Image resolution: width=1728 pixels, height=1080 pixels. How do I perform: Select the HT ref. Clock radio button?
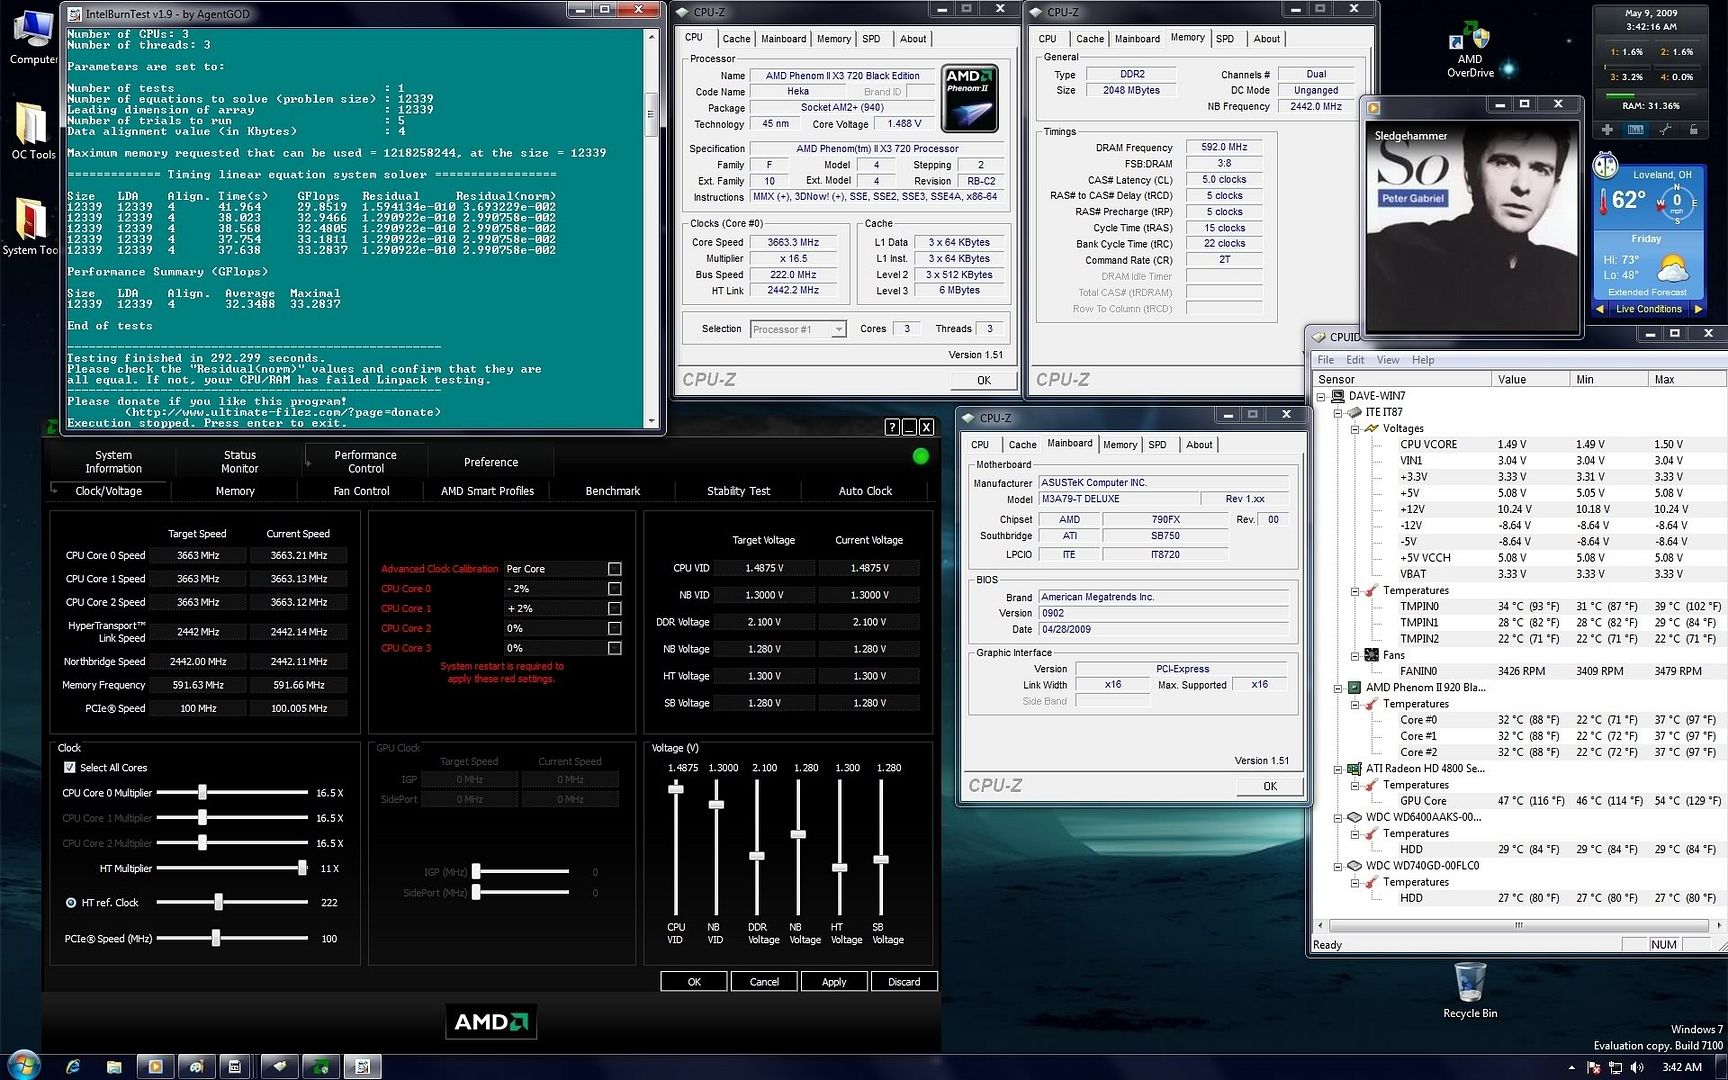(71, 903)
